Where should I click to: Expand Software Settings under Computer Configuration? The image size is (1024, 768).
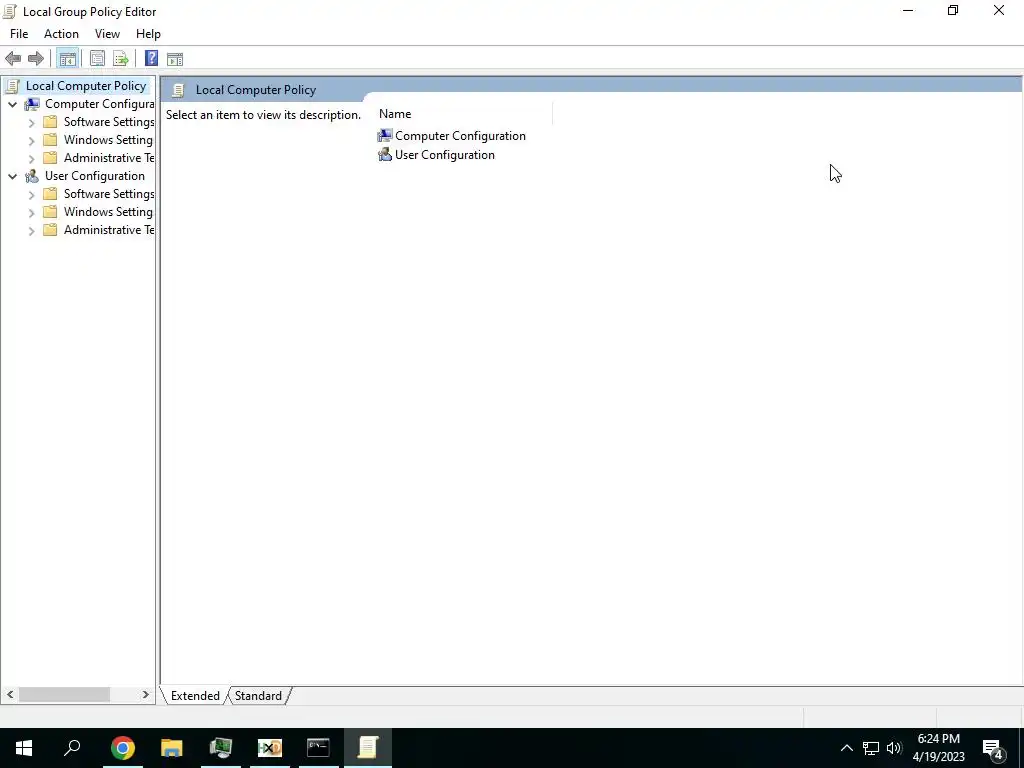(31, 123)
